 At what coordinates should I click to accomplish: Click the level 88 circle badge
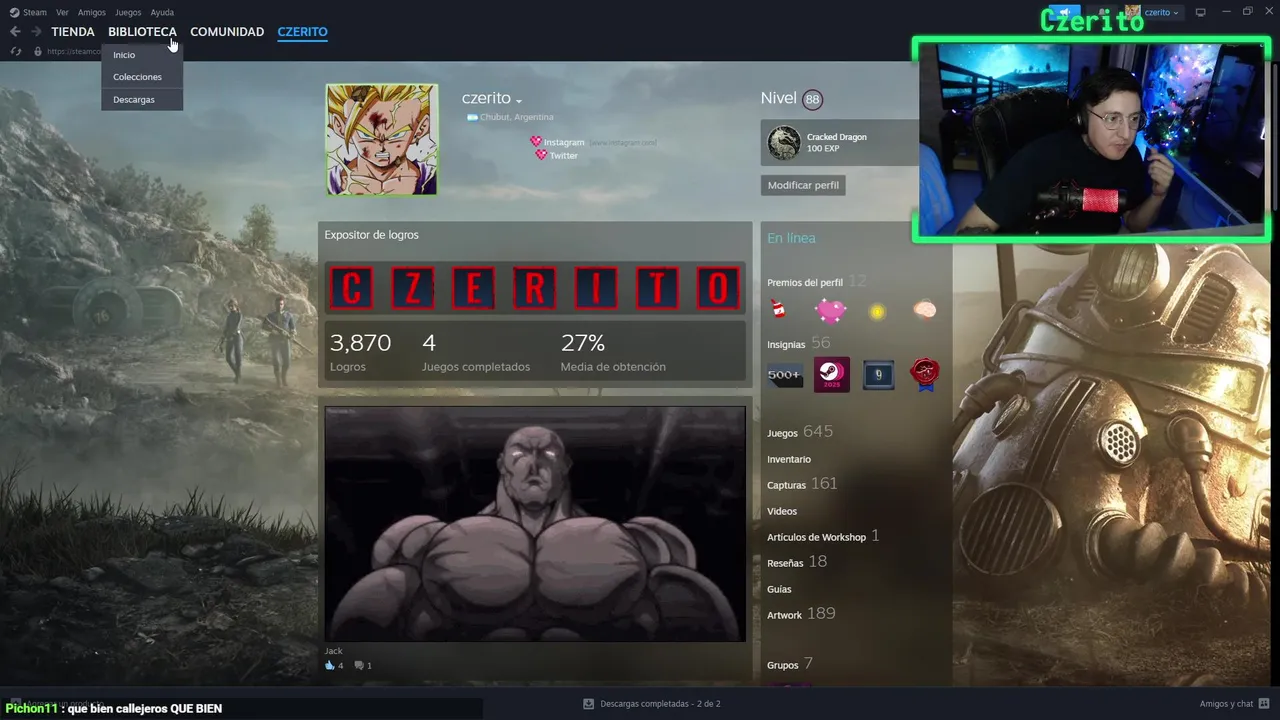click(812, 99)
